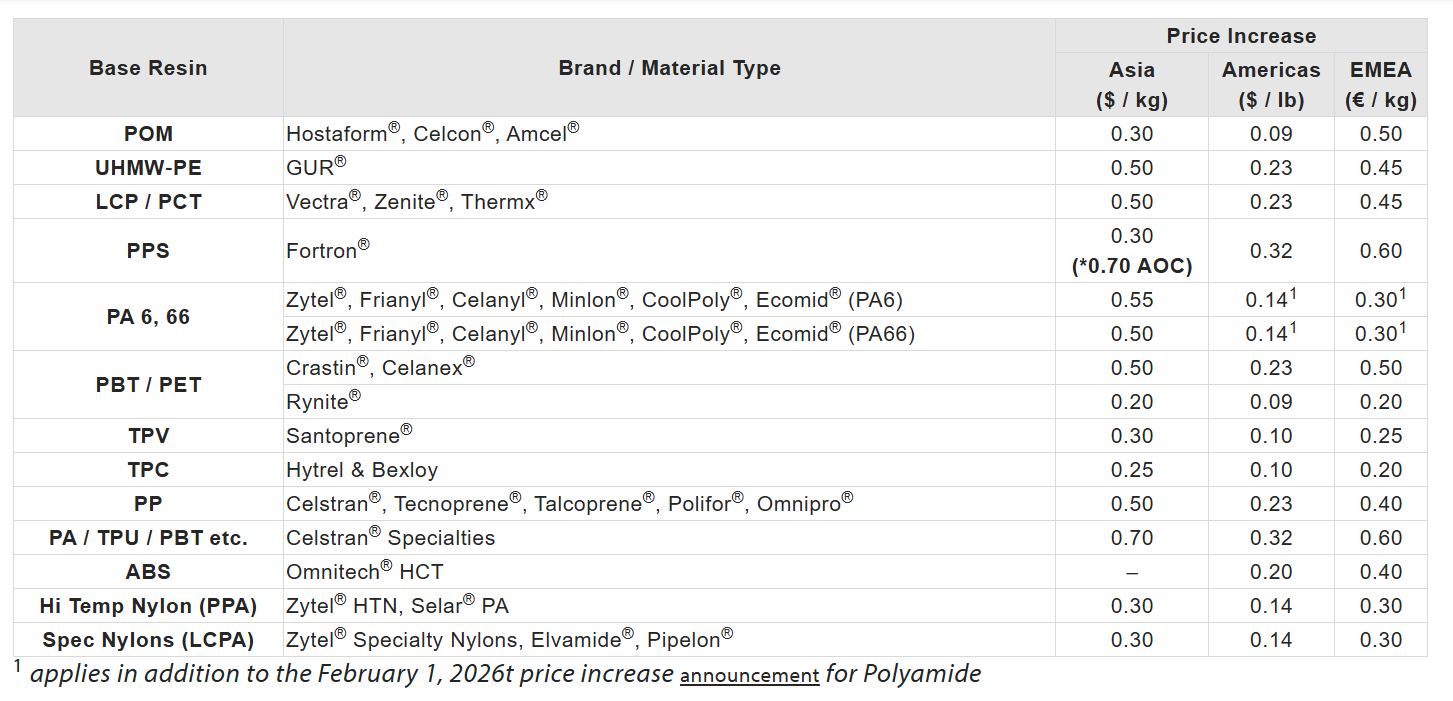This screenshot has height=701, width=1453.
Task: Click the *0.70 AOC note in PPS row
Action: (x=1131, y=267)
